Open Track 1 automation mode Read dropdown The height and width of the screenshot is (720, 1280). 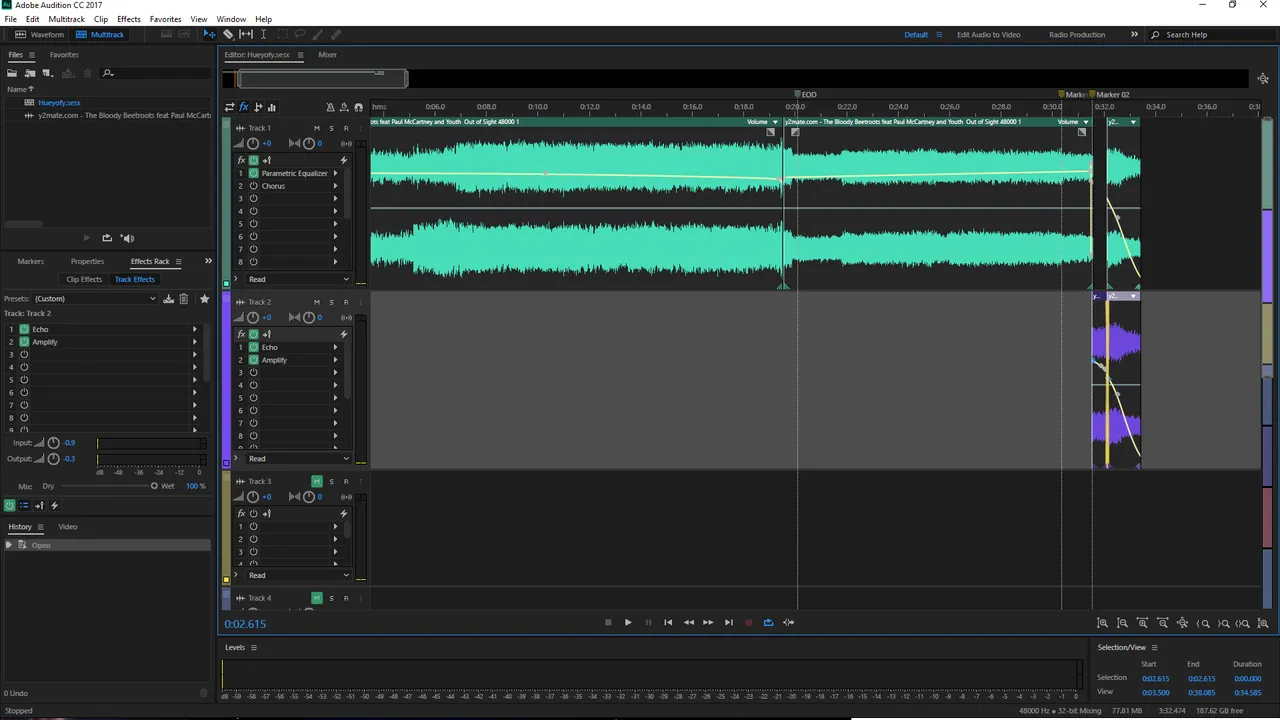(x=299, y=279)
